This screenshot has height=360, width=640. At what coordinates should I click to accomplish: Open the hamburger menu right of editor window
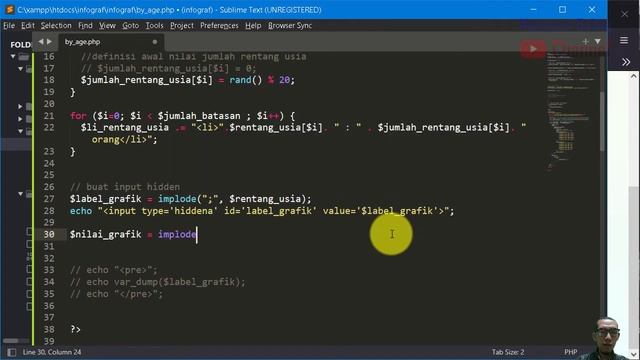click(624, 40)
